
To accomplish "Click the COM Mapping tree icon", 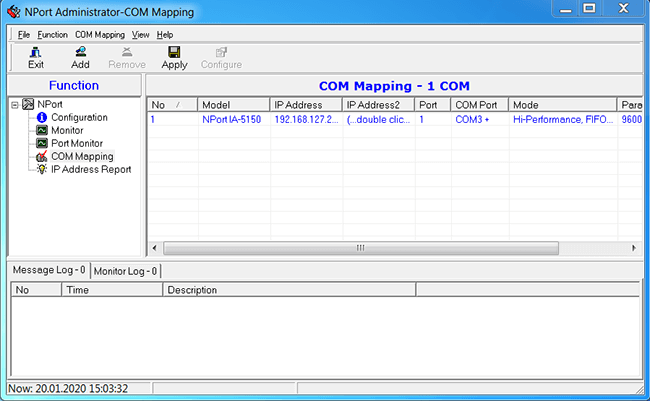I will click(41, 156).
